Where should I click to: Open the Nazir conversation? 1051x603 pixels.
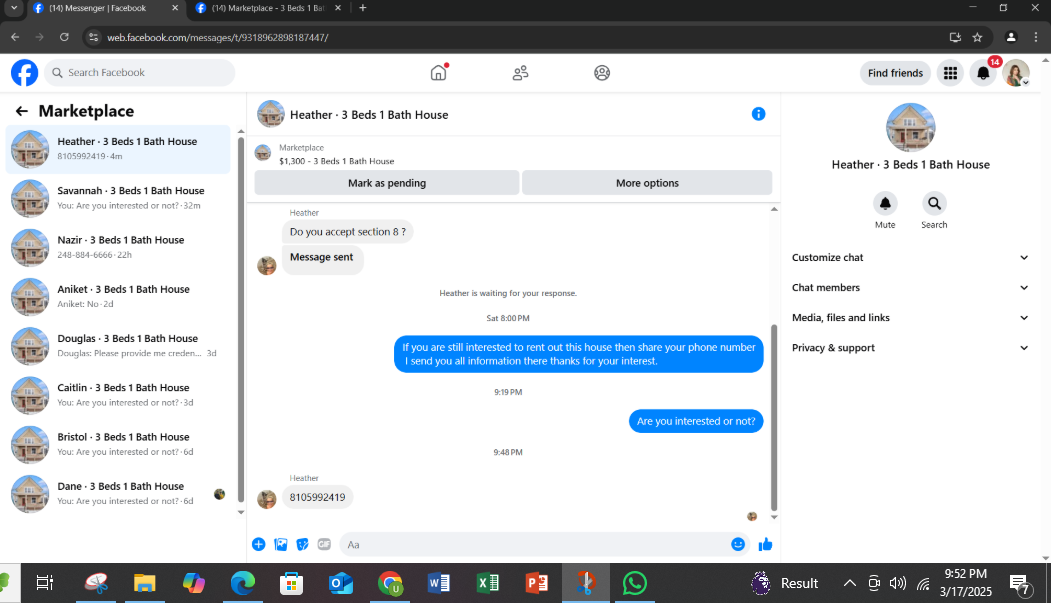tap(118, 247)
